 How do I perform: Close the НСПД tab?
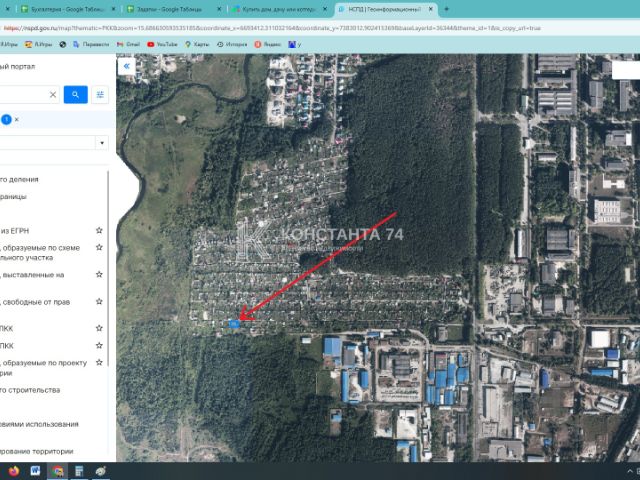(x=430, y=9)
